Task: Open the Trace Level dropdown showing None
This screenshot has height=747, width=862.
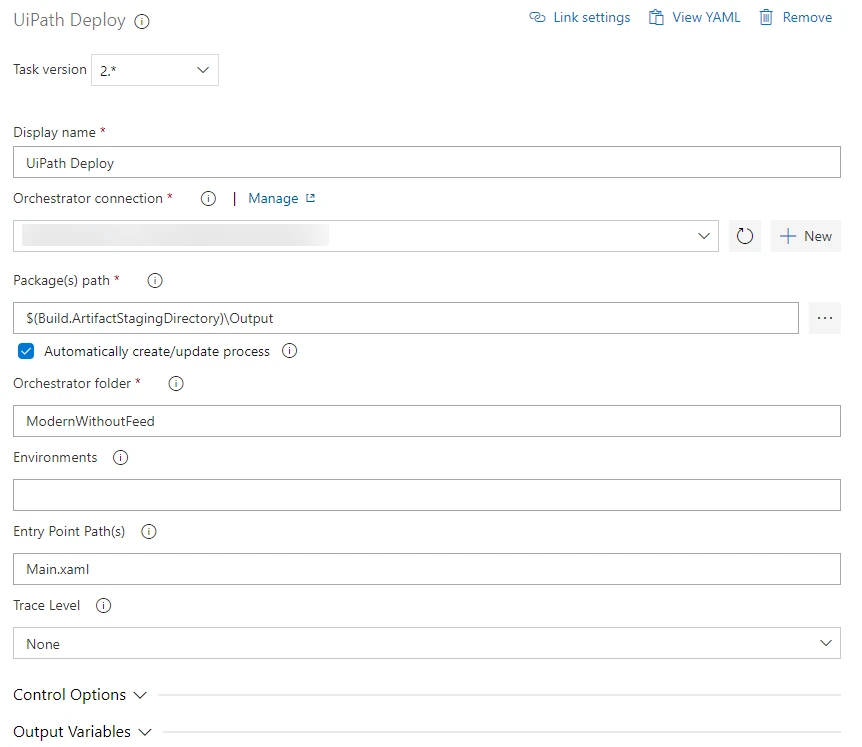Action: pos(427,643)
